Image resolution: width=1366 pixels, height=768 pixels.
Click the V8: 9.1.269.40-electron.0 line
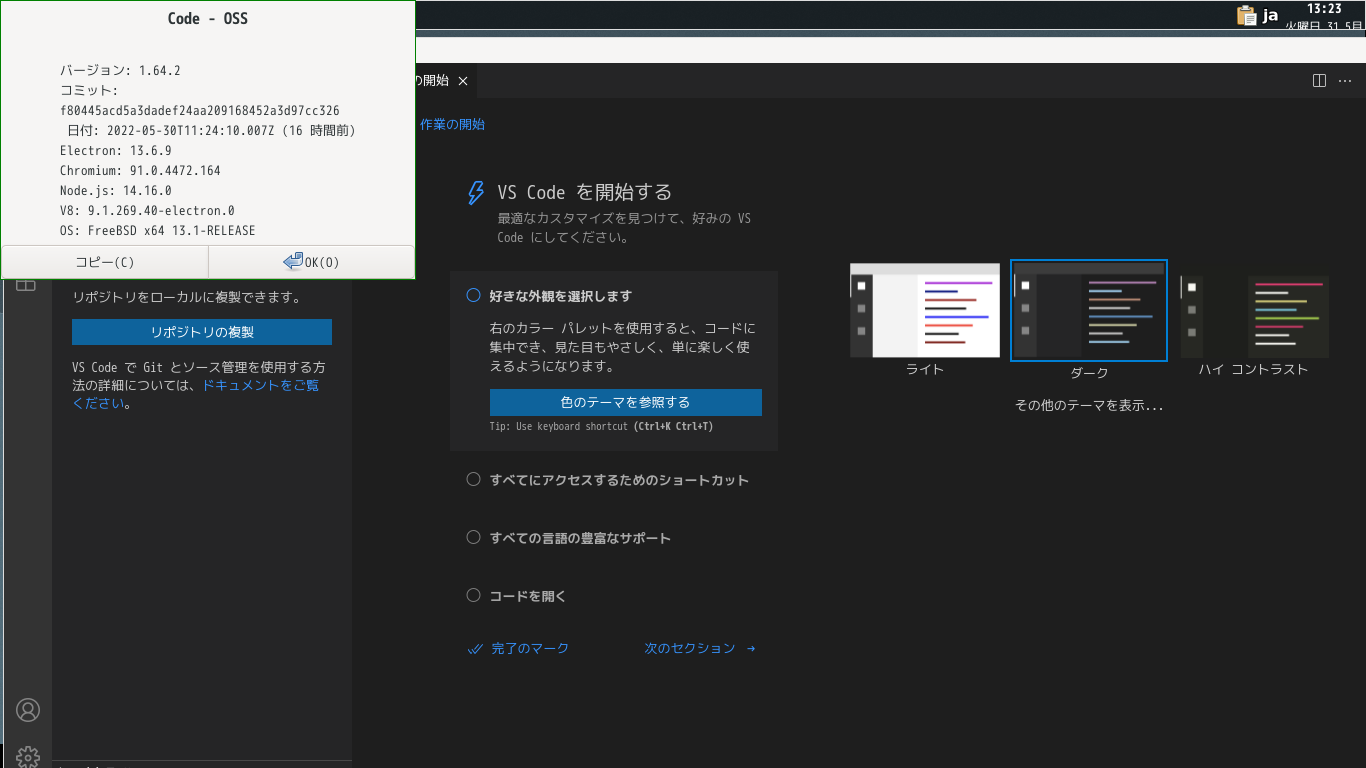(147, 210)
